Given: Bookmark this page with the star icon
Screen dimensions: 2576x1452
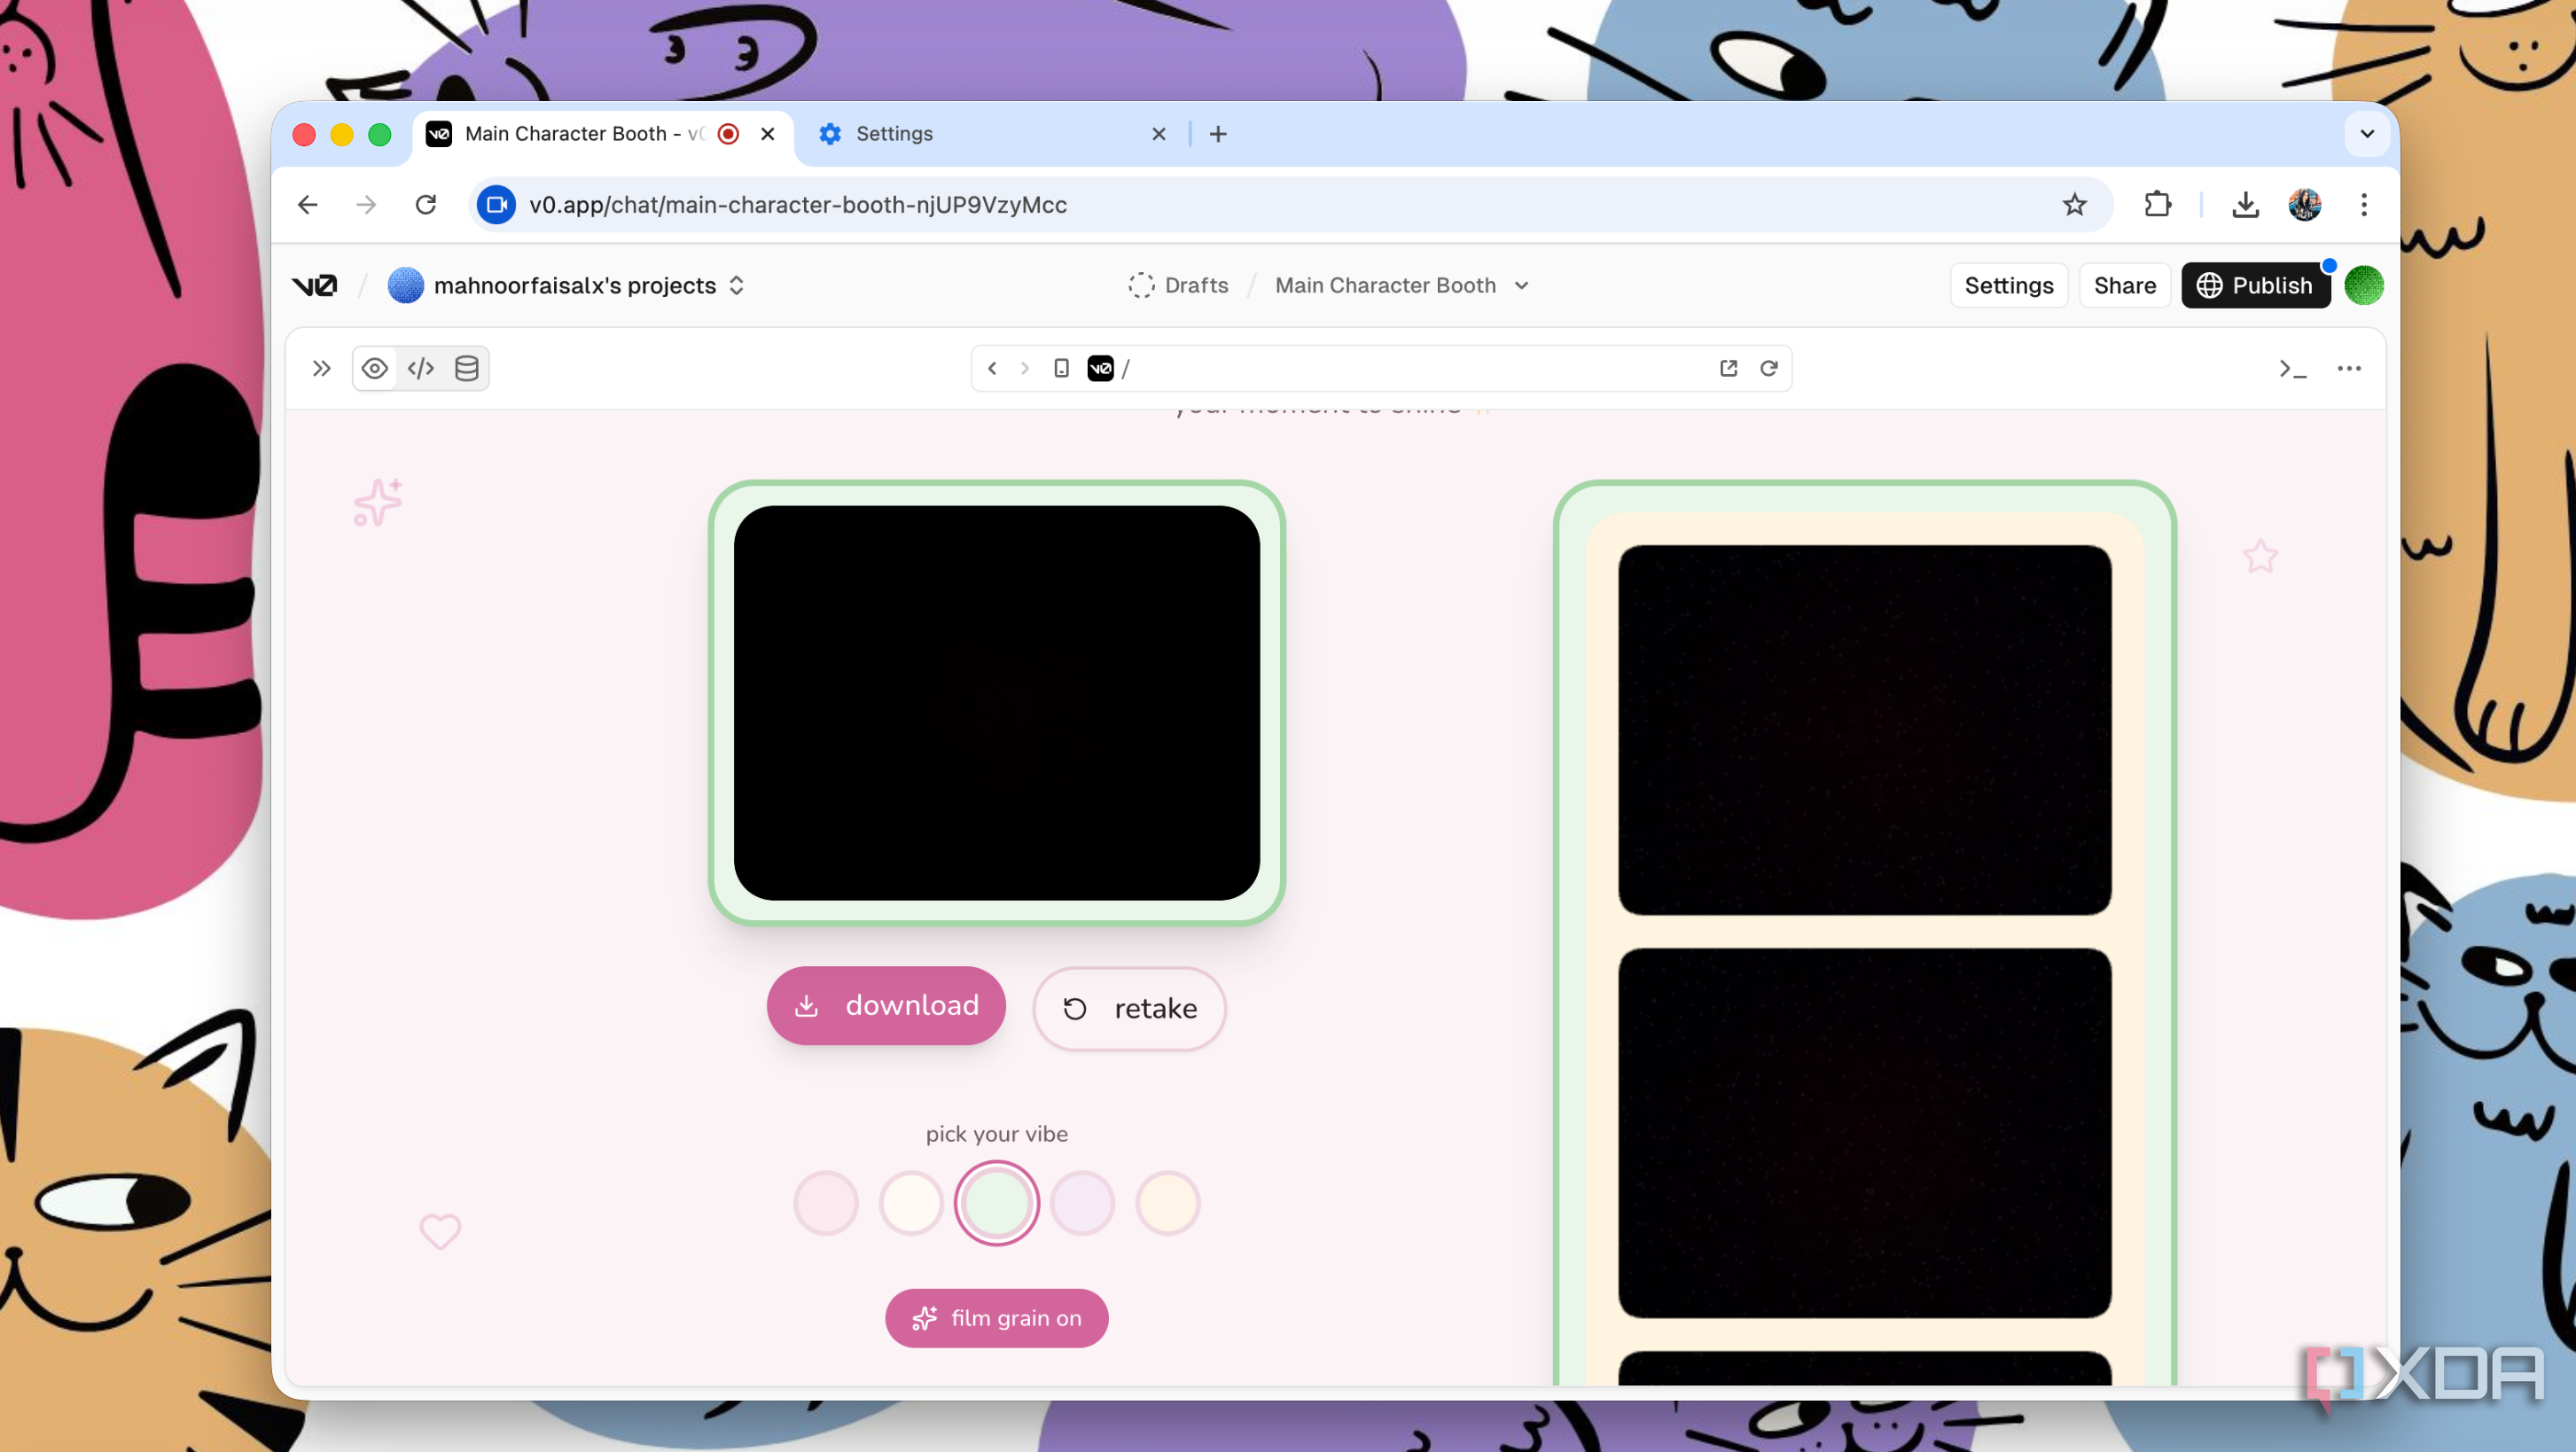Looking at the screenshot, I should point(2075,205).
